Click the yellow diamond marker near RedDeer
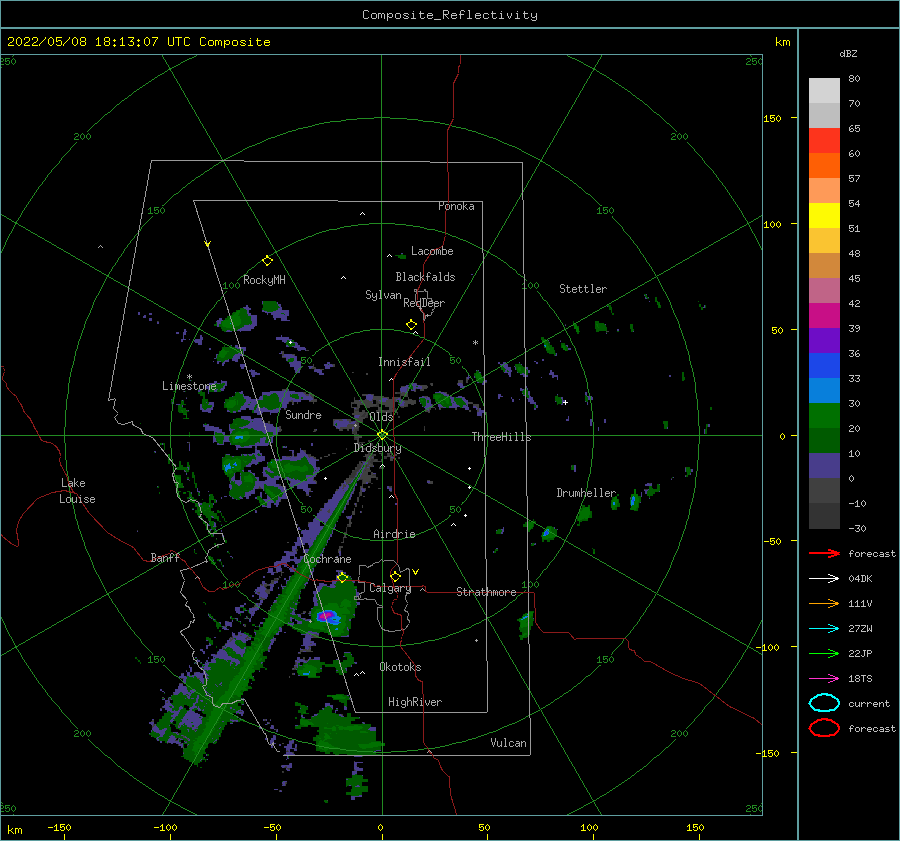The height and width of the screenshot is (841, 900). click(411, 325)
